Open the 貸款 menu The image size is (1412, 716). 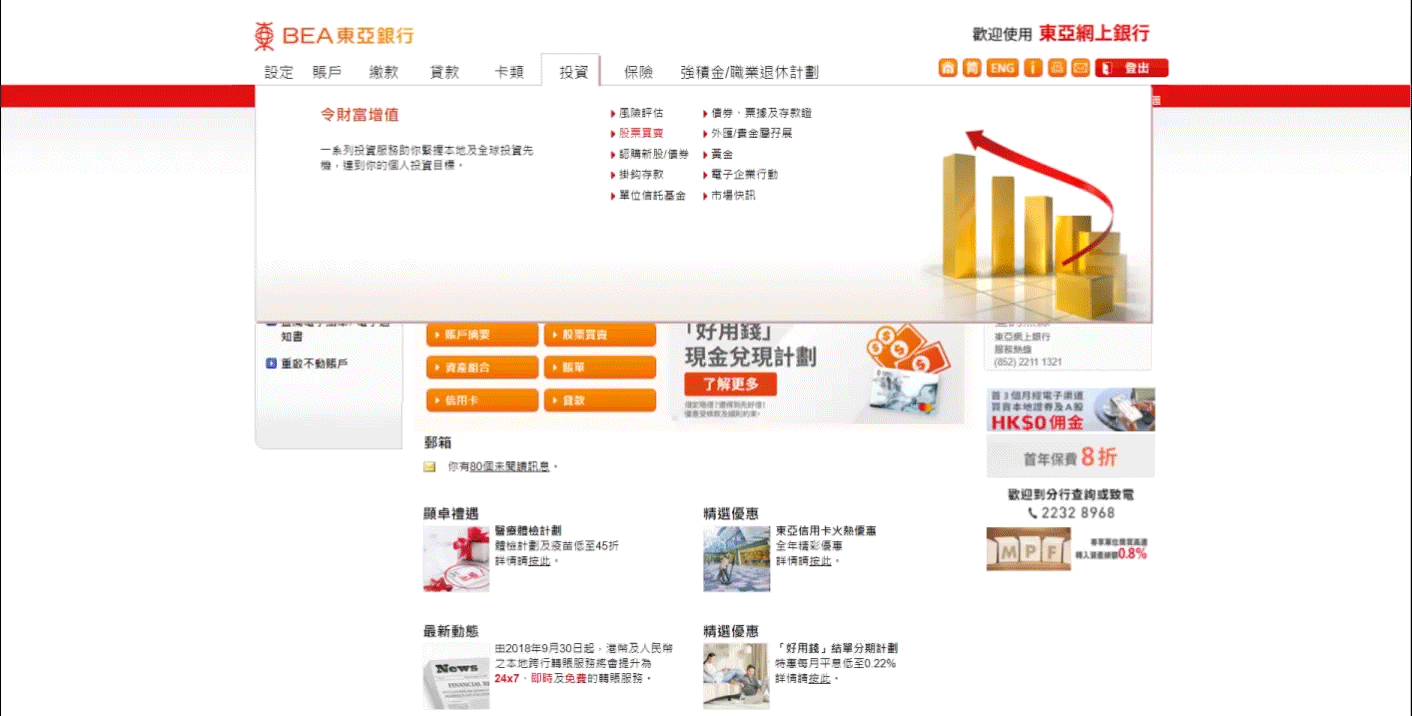coord(445,72)
